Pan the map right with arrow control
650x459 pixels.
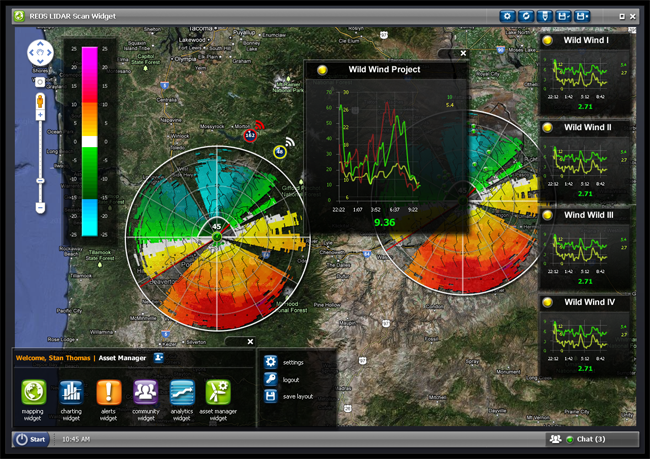click(49, 53)
